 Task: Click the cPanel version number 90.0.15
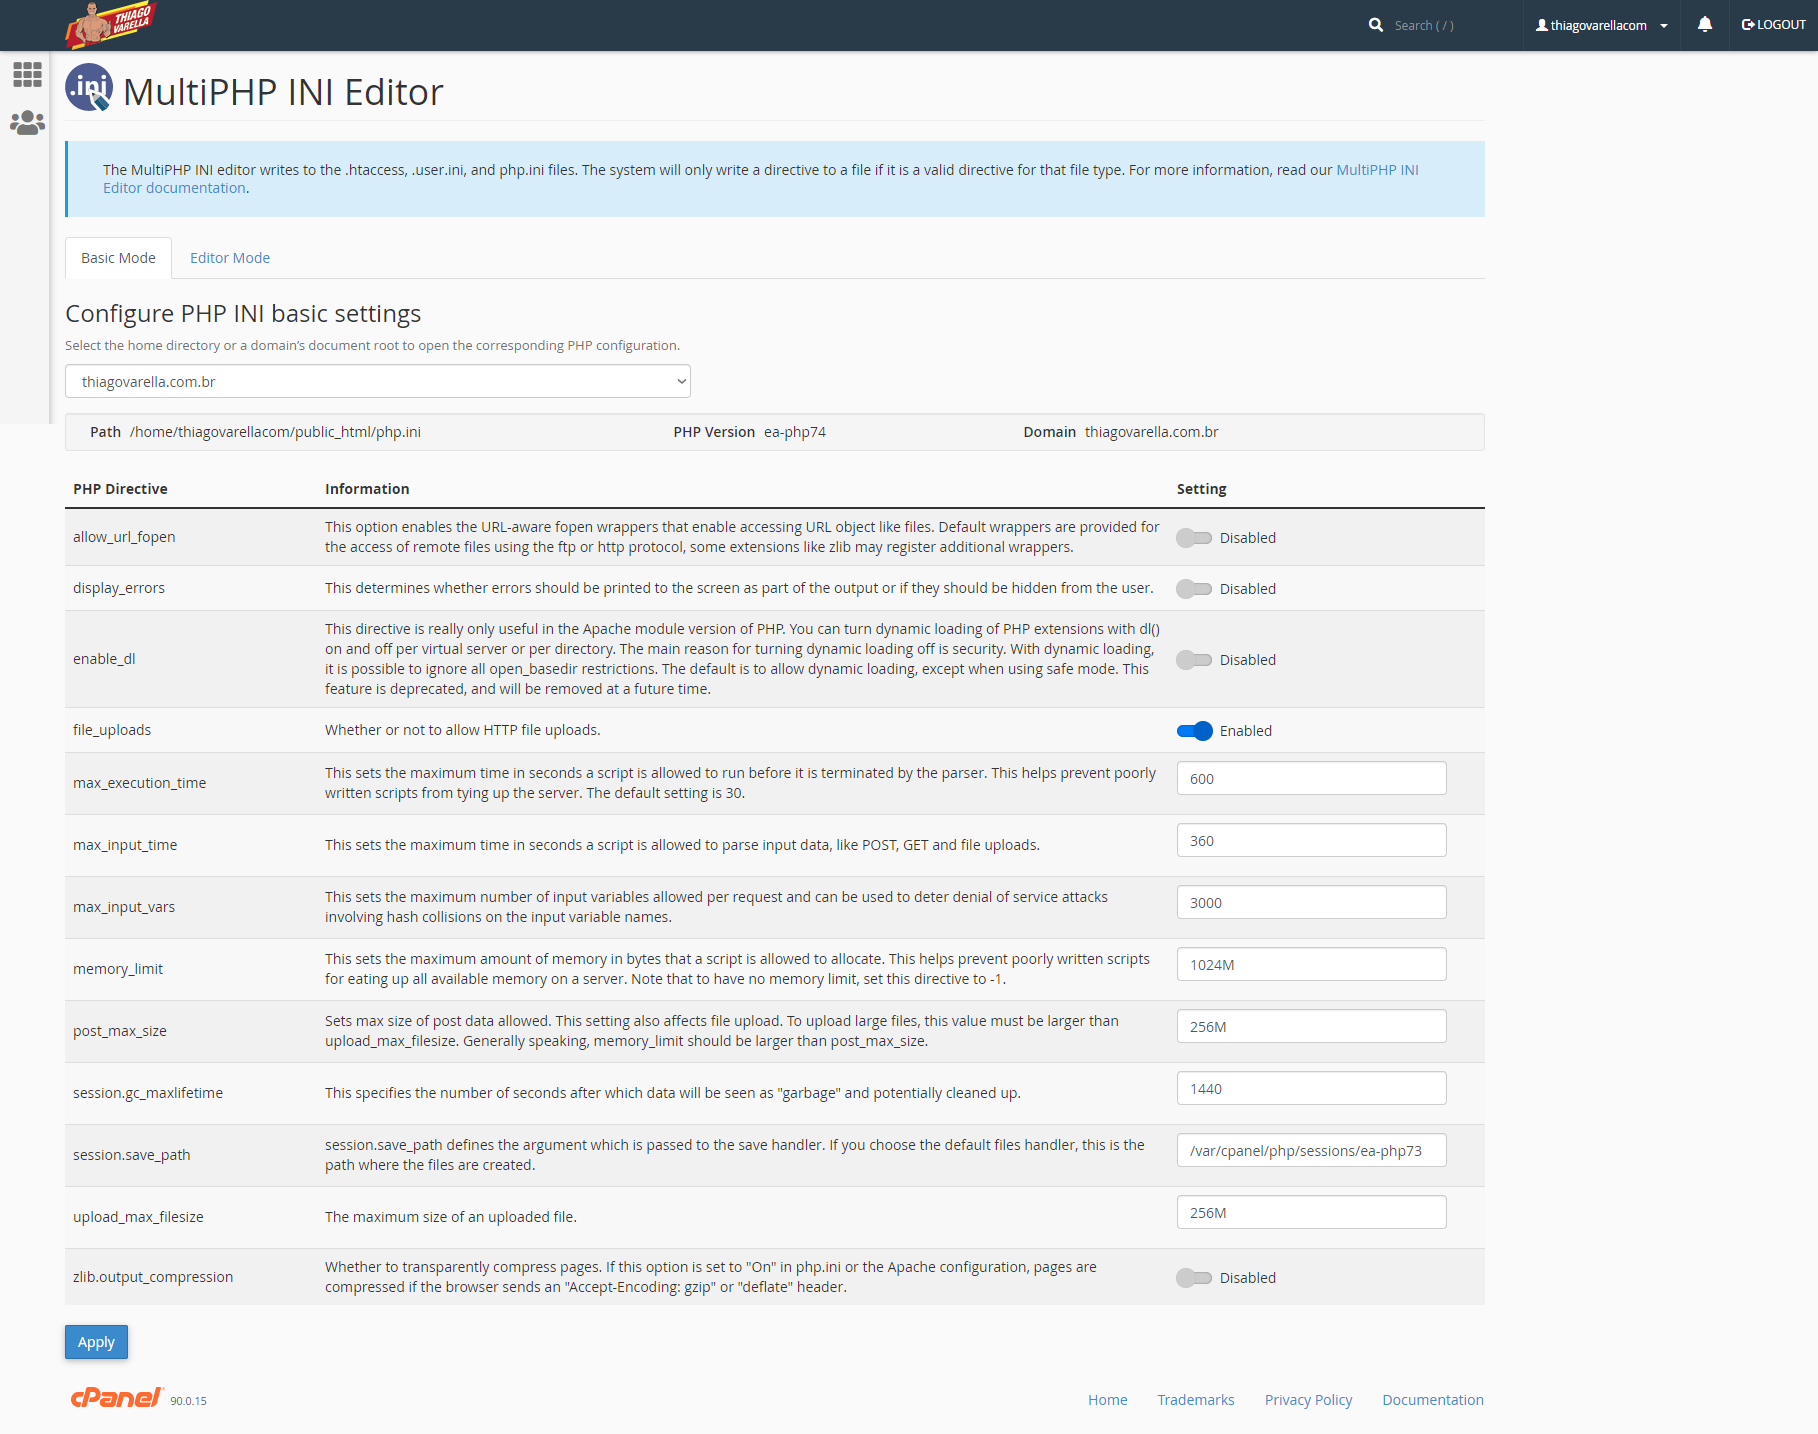tap(188, 1401)
